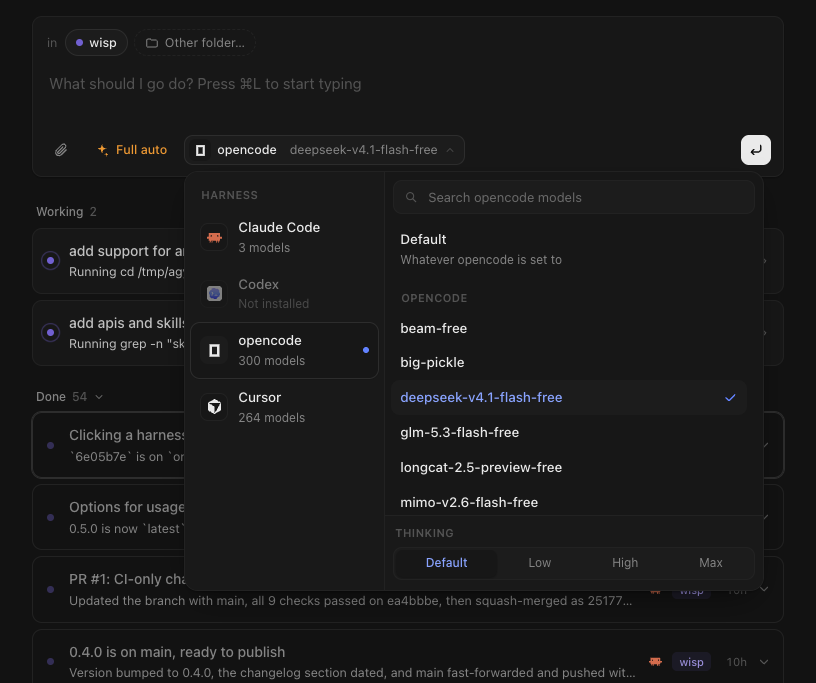Viewport: 816px width, 683px height.
Task: Focus the "Search opencode models" field
Action: (x=574, y=197)
